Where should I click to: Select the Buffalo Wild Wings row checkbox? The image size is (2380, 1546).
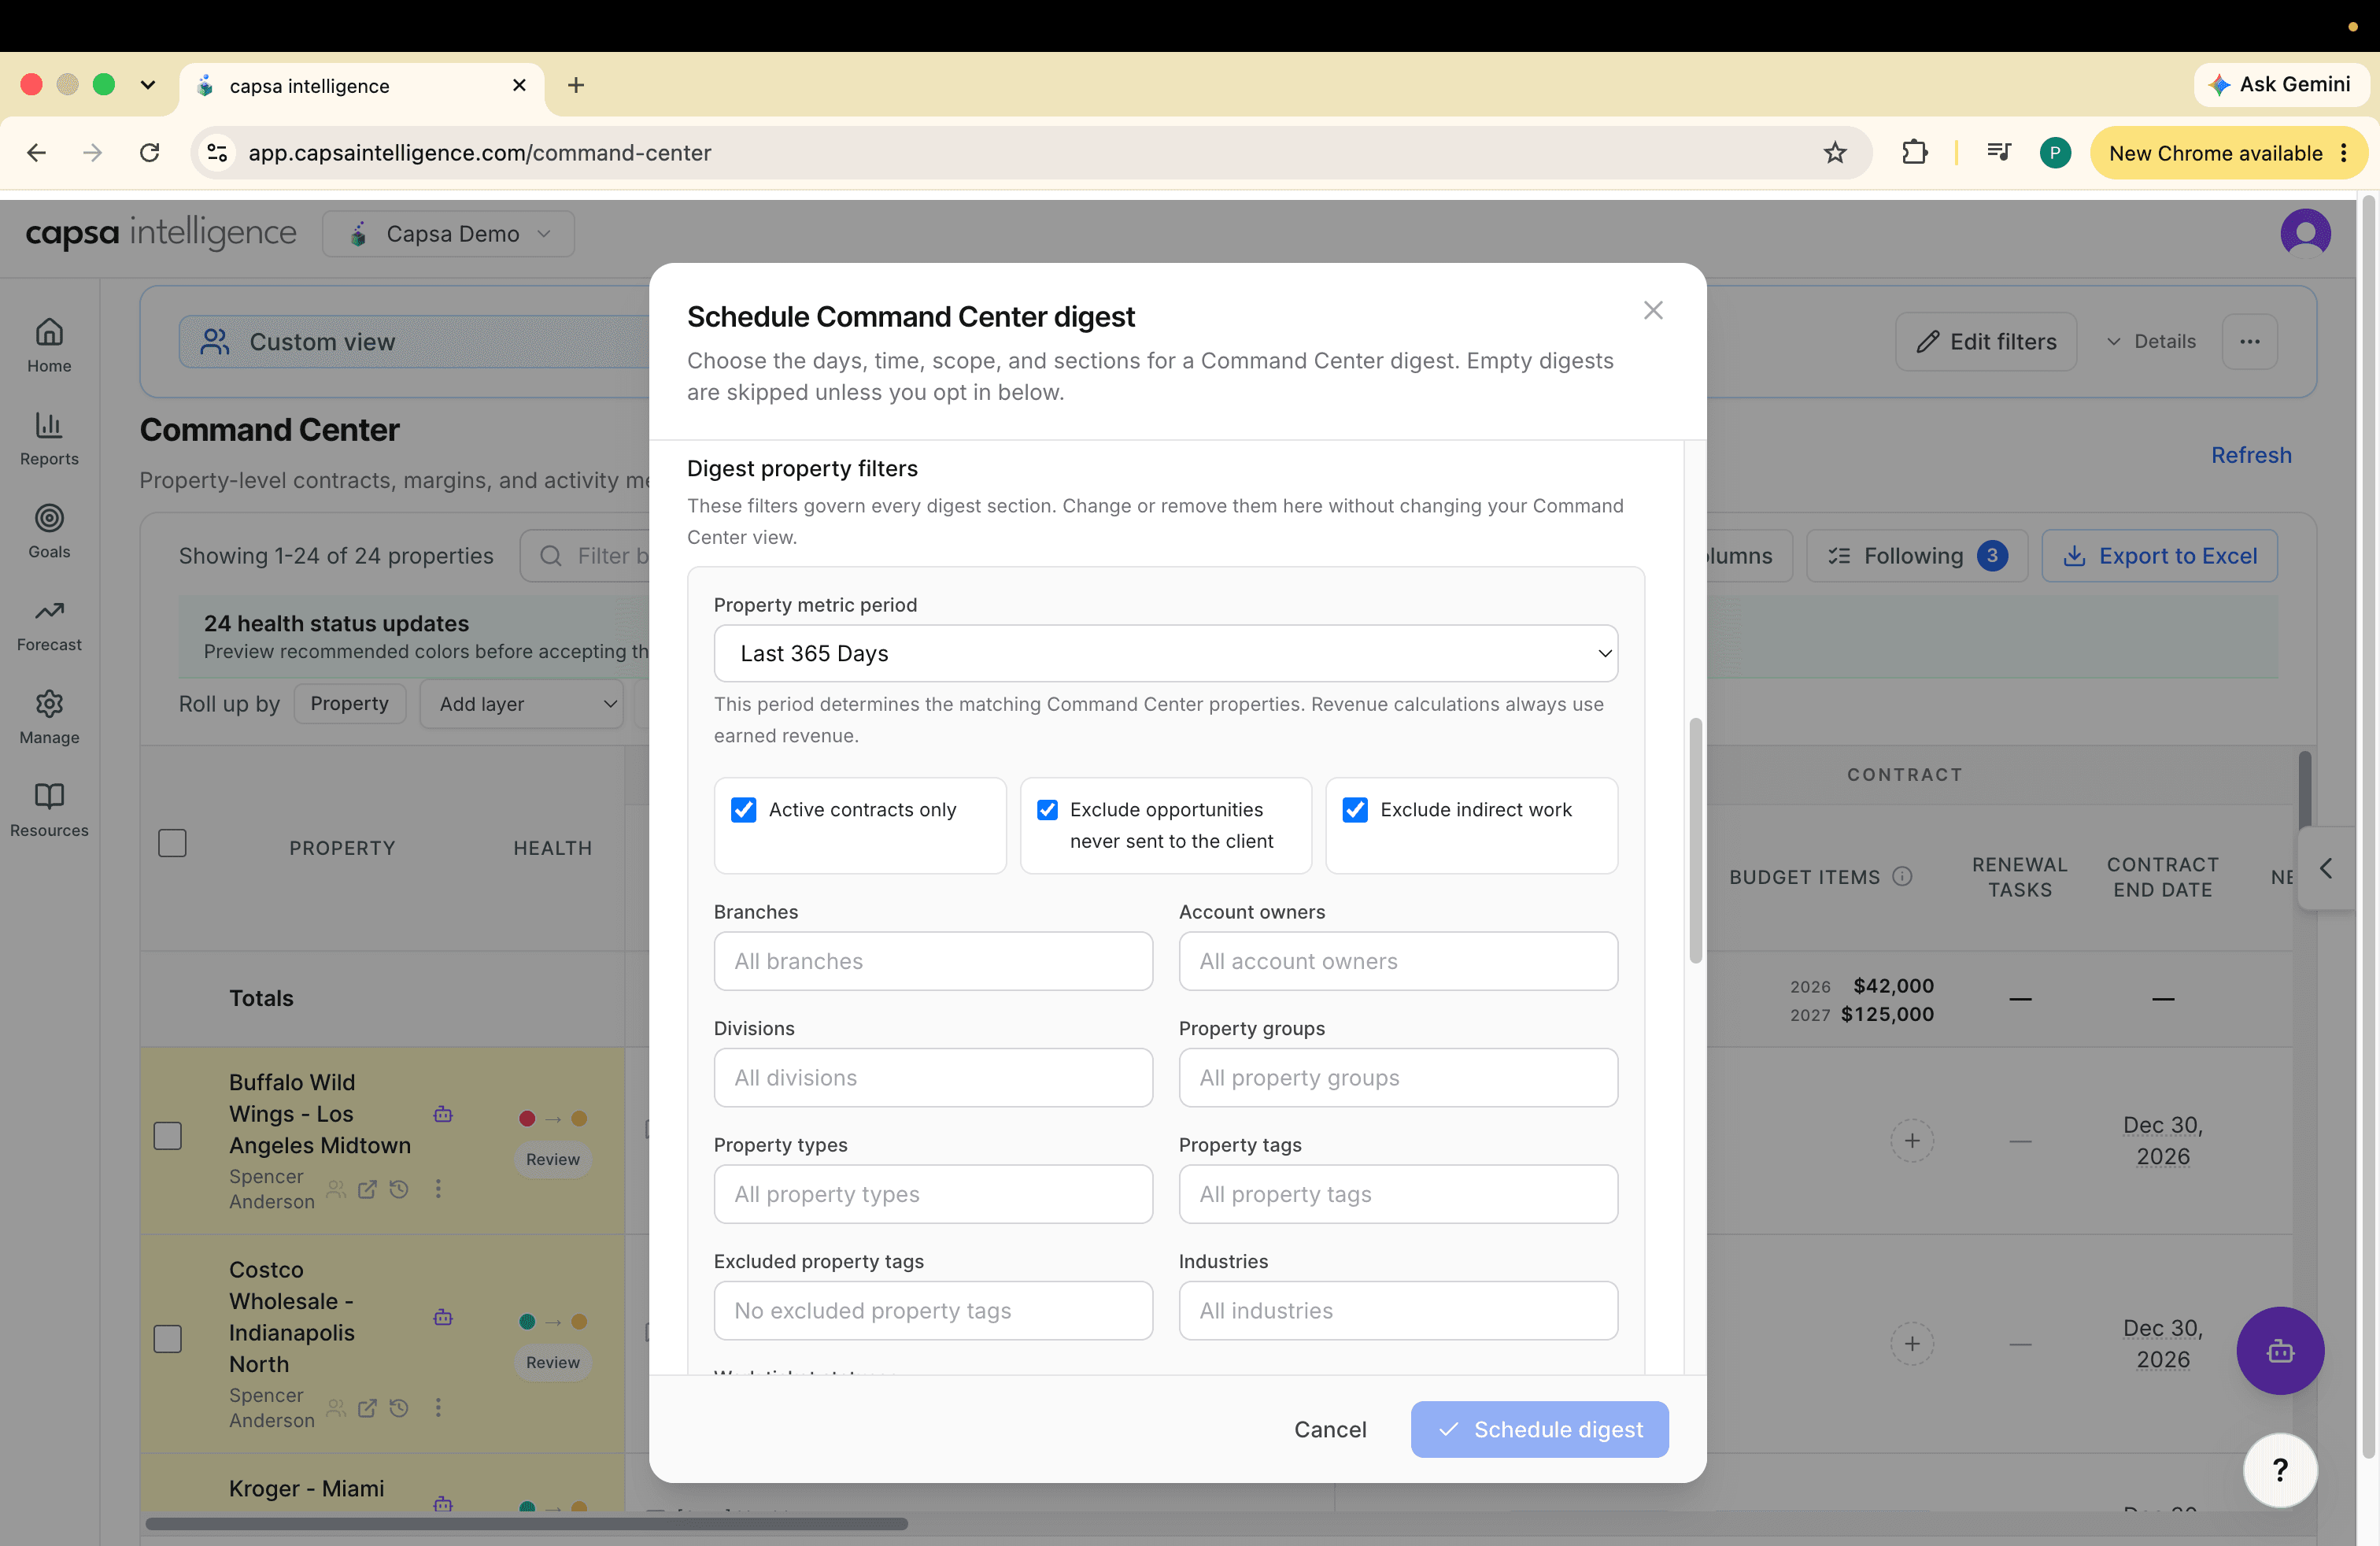tap(167, 1136)
